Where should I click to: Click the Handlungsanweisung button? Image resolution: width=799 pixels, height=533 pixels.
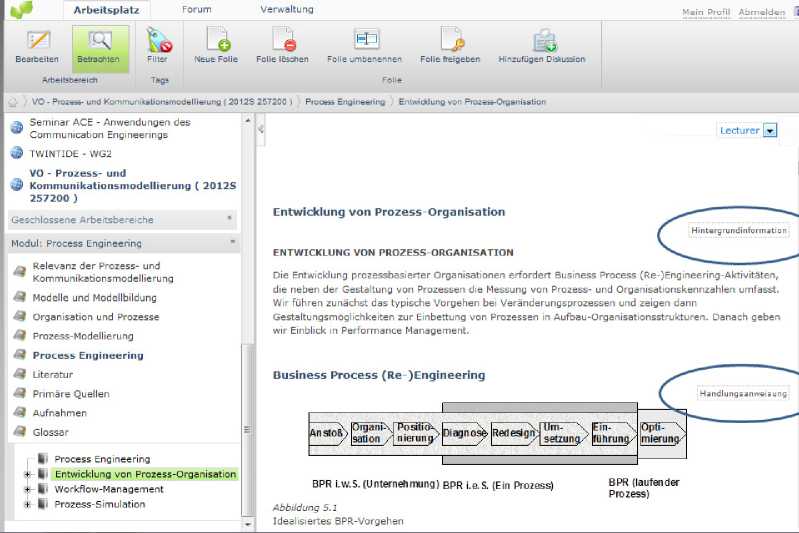pos(743,393)
